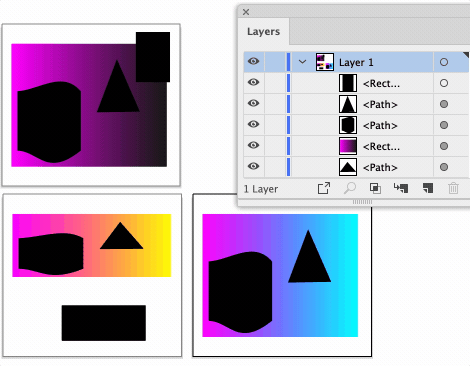Image resolution: width=470 pixels, height=366 pixels.
Task: Select the Layer 1 name
Action: click(x=356, y=62)
